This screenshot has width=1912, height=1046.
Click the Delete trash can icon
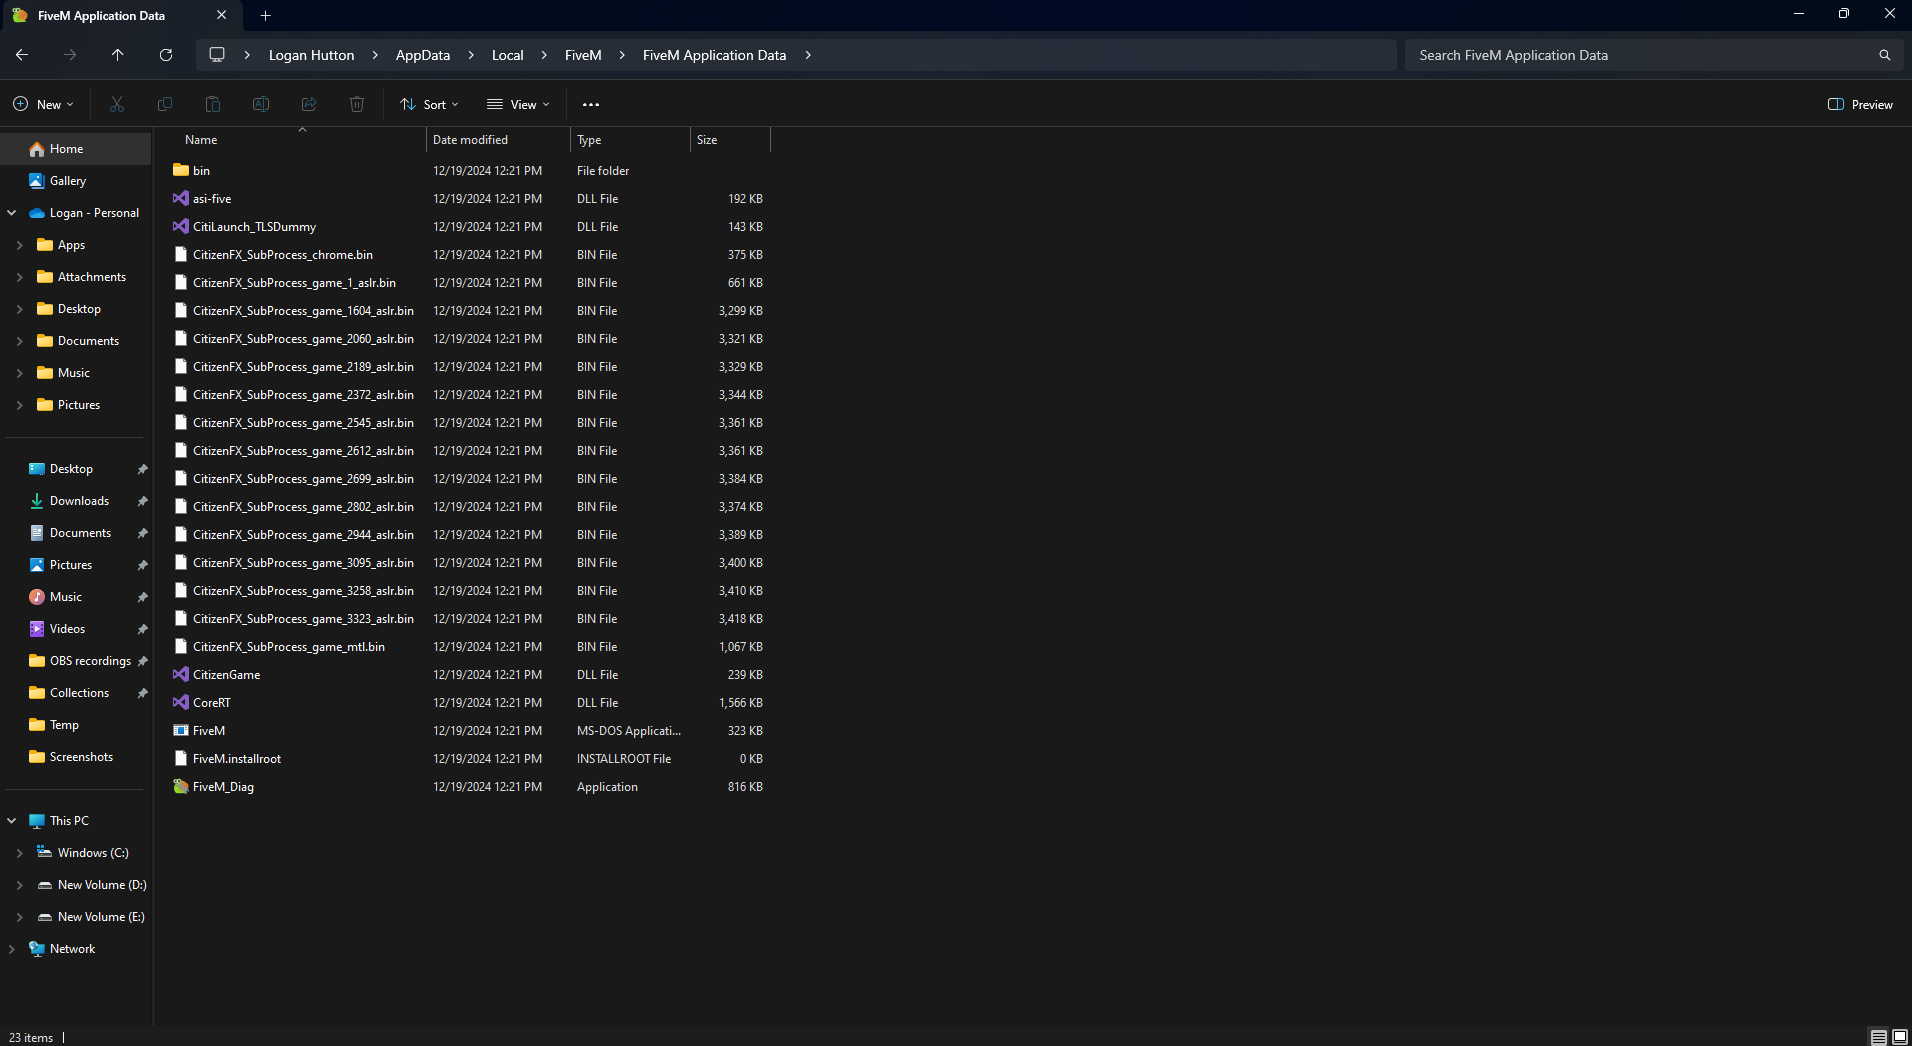click(x=357, y=104)
